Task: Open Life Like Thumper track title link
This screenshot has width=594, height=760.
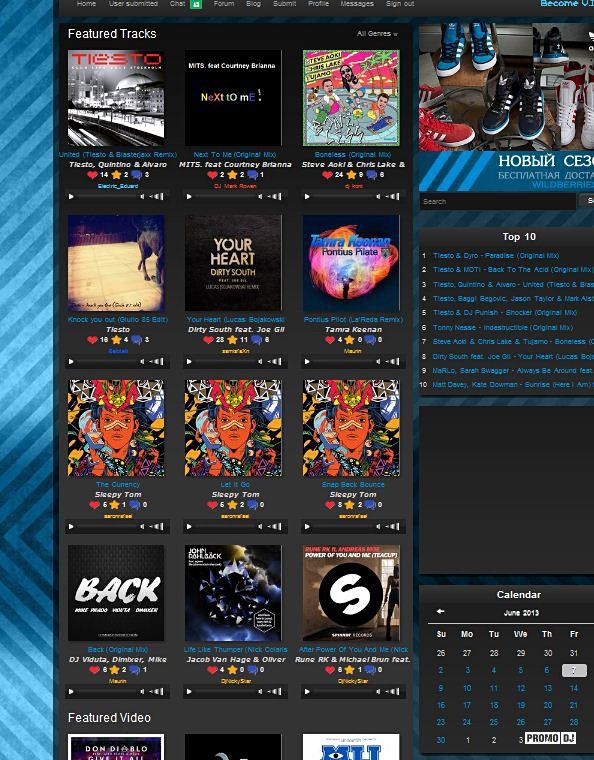Action: [235, 649]
